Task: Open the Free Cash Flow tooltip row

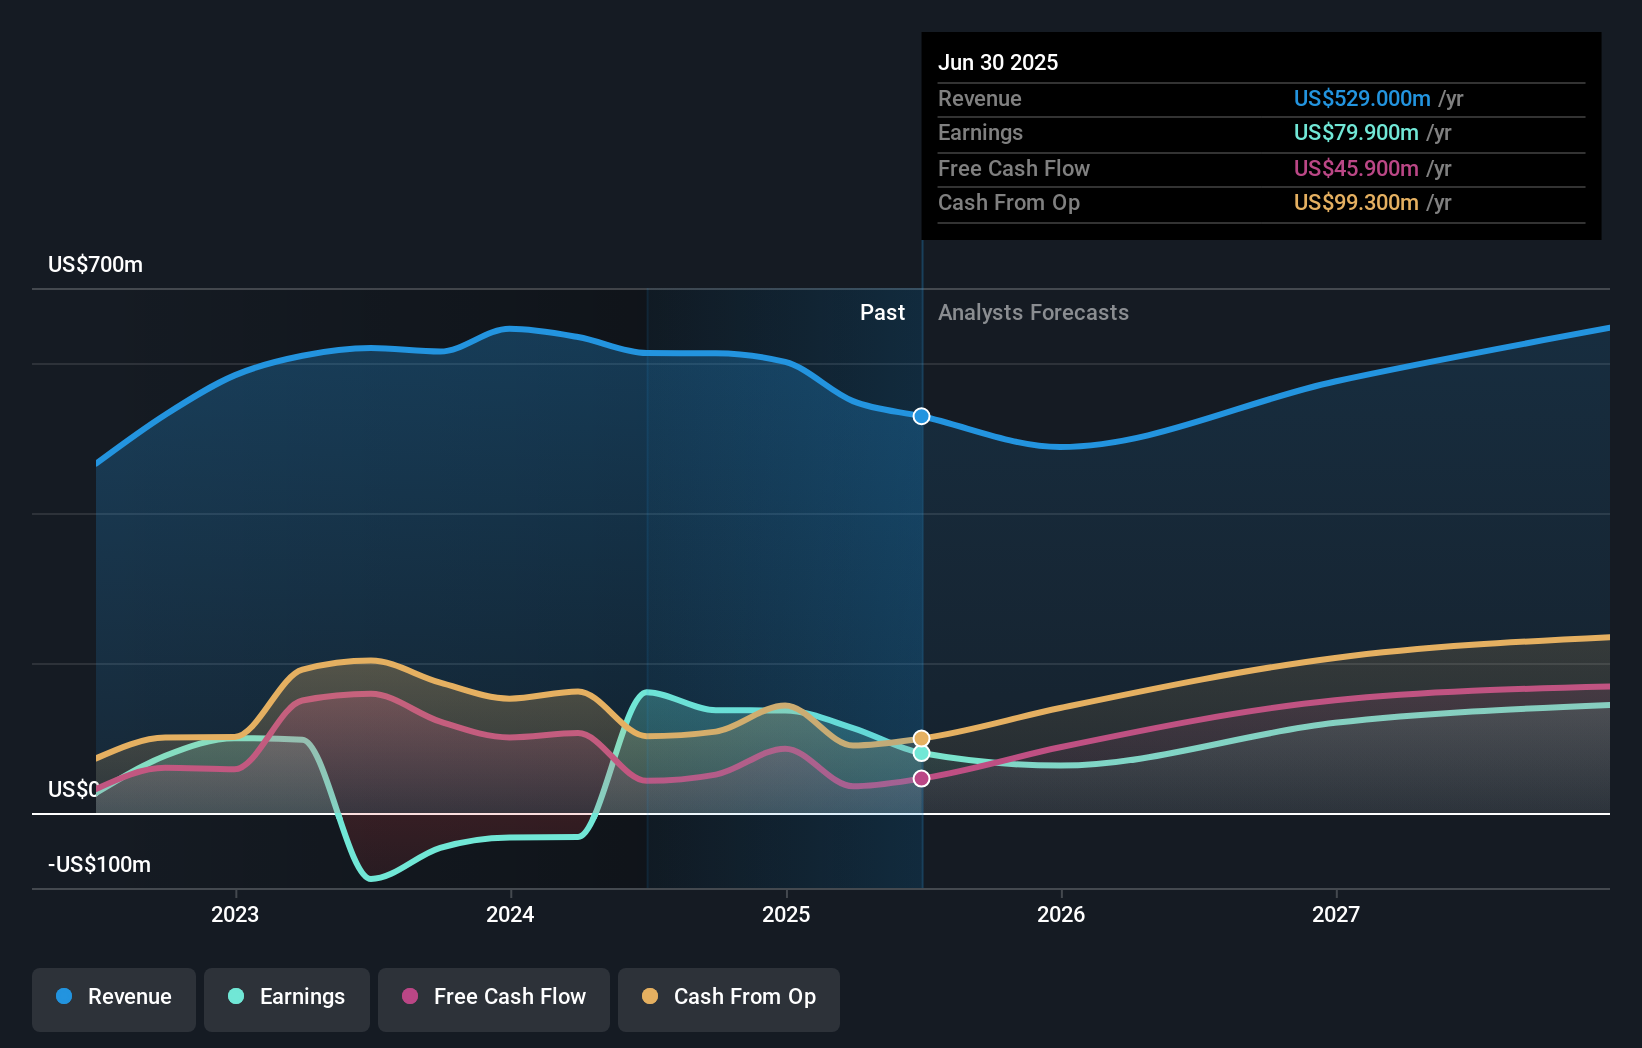Action: pos(1014,168)
